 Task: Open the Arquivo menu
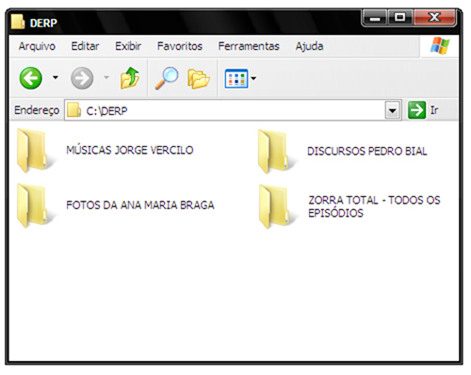pos(37,46)
